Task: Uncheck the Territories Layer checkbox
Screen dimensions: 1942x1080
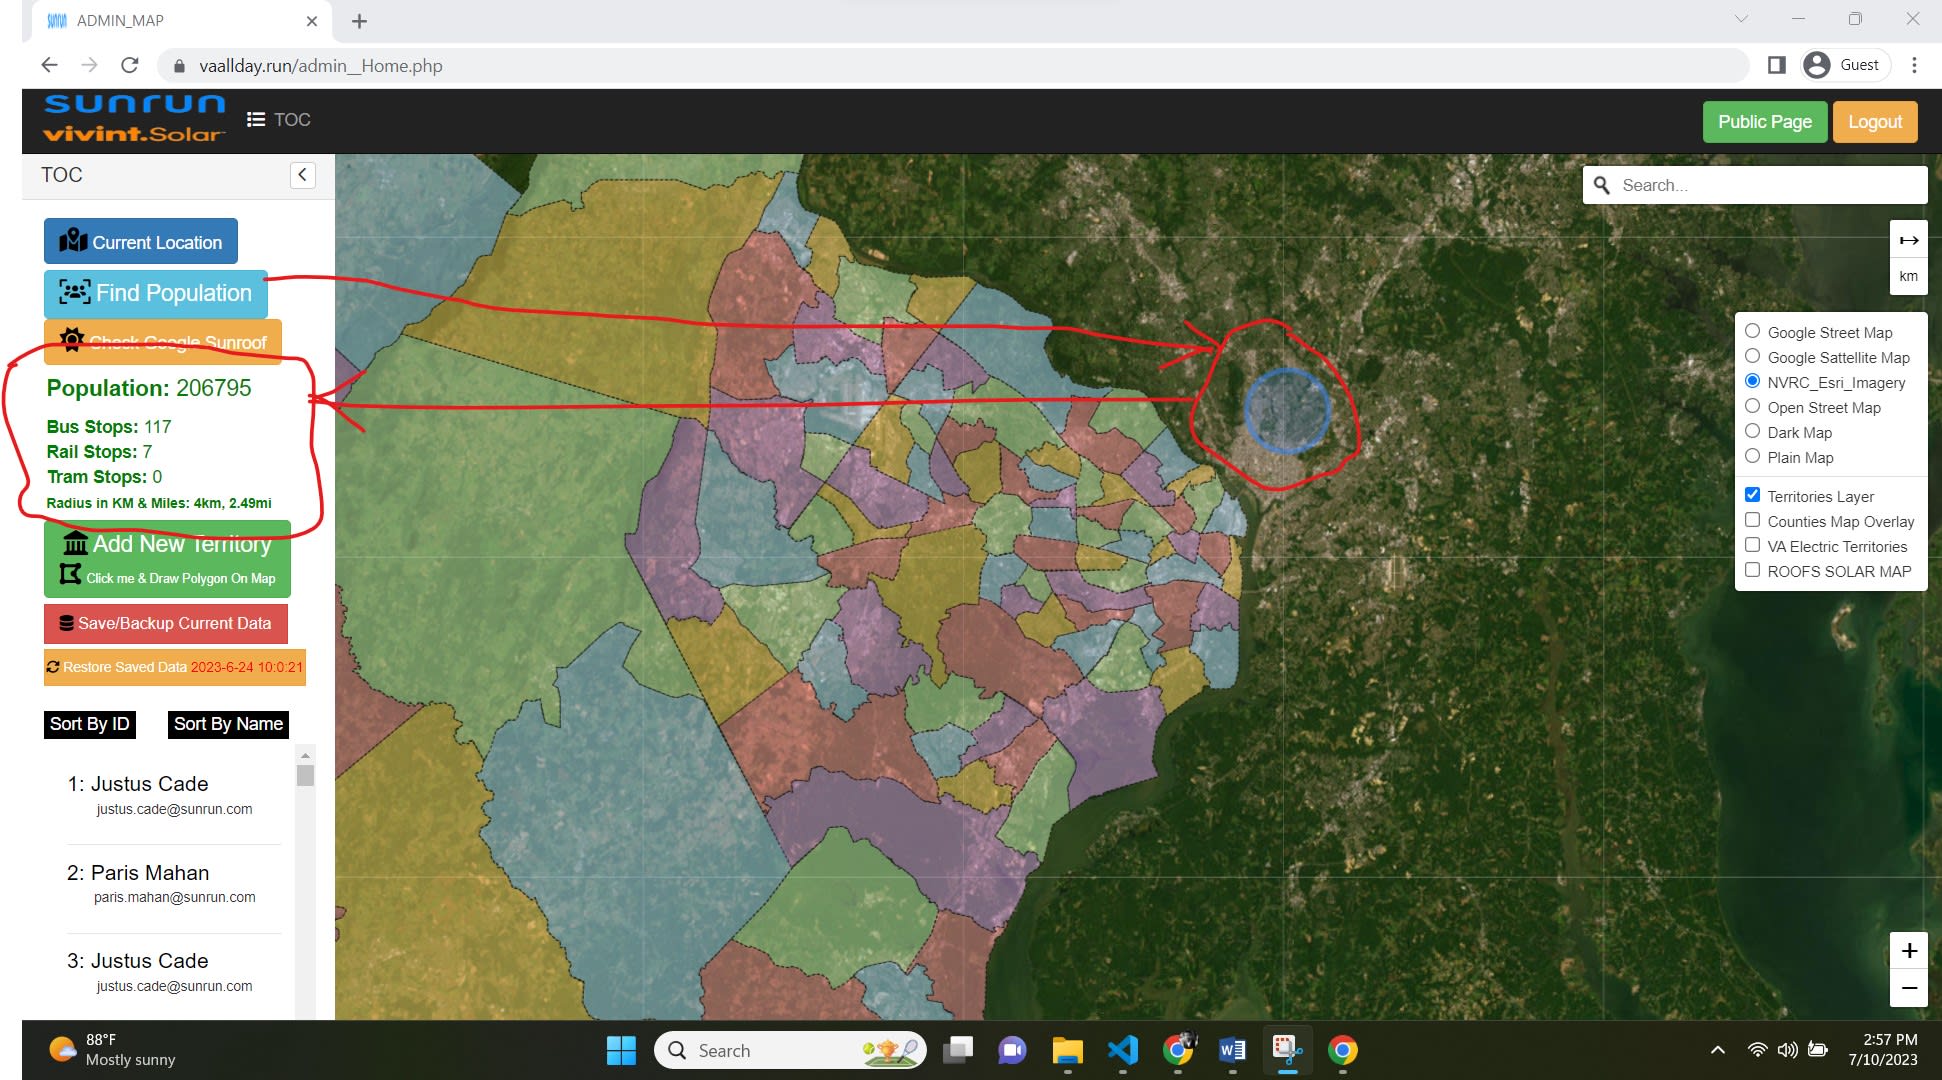Action: click(x=1752, y=495)
